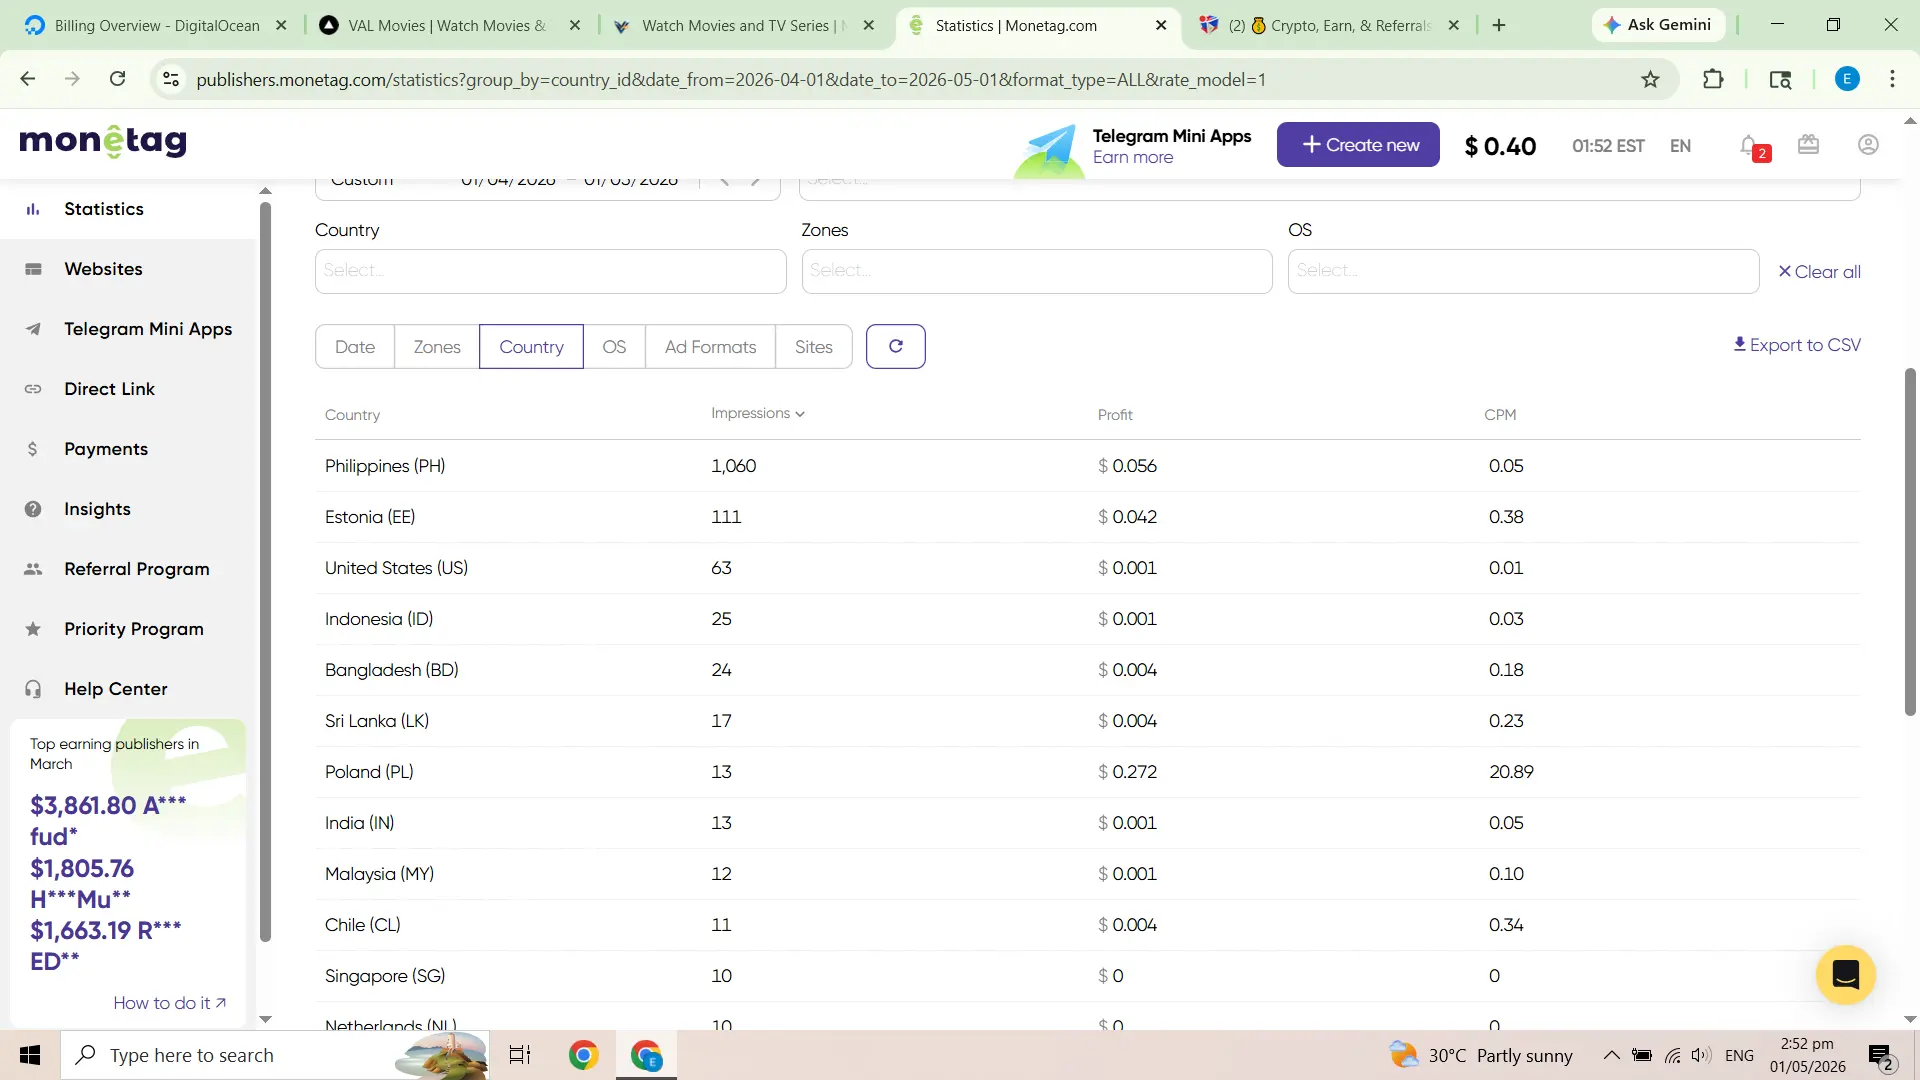The image size is (1920, 1080).
Task: Open notifications bell with badge
Action: point(1752,146)
